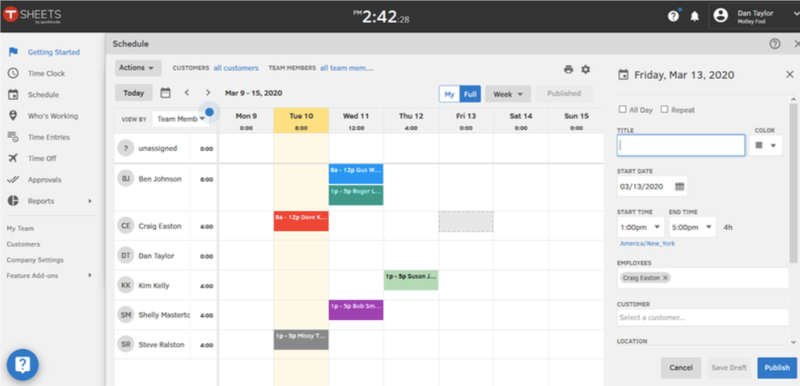Open the View By Team Members dropdown

[181, 119]
